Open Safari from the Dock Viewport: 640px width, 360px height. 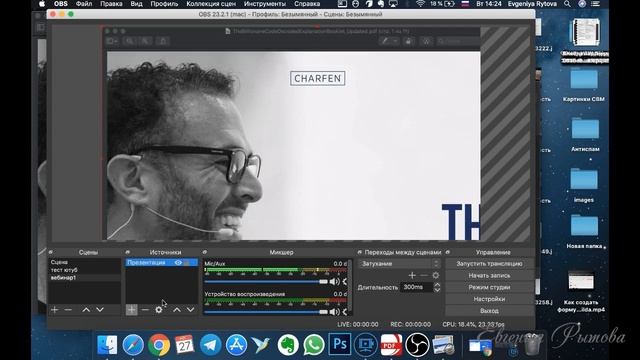click(133, 344)
